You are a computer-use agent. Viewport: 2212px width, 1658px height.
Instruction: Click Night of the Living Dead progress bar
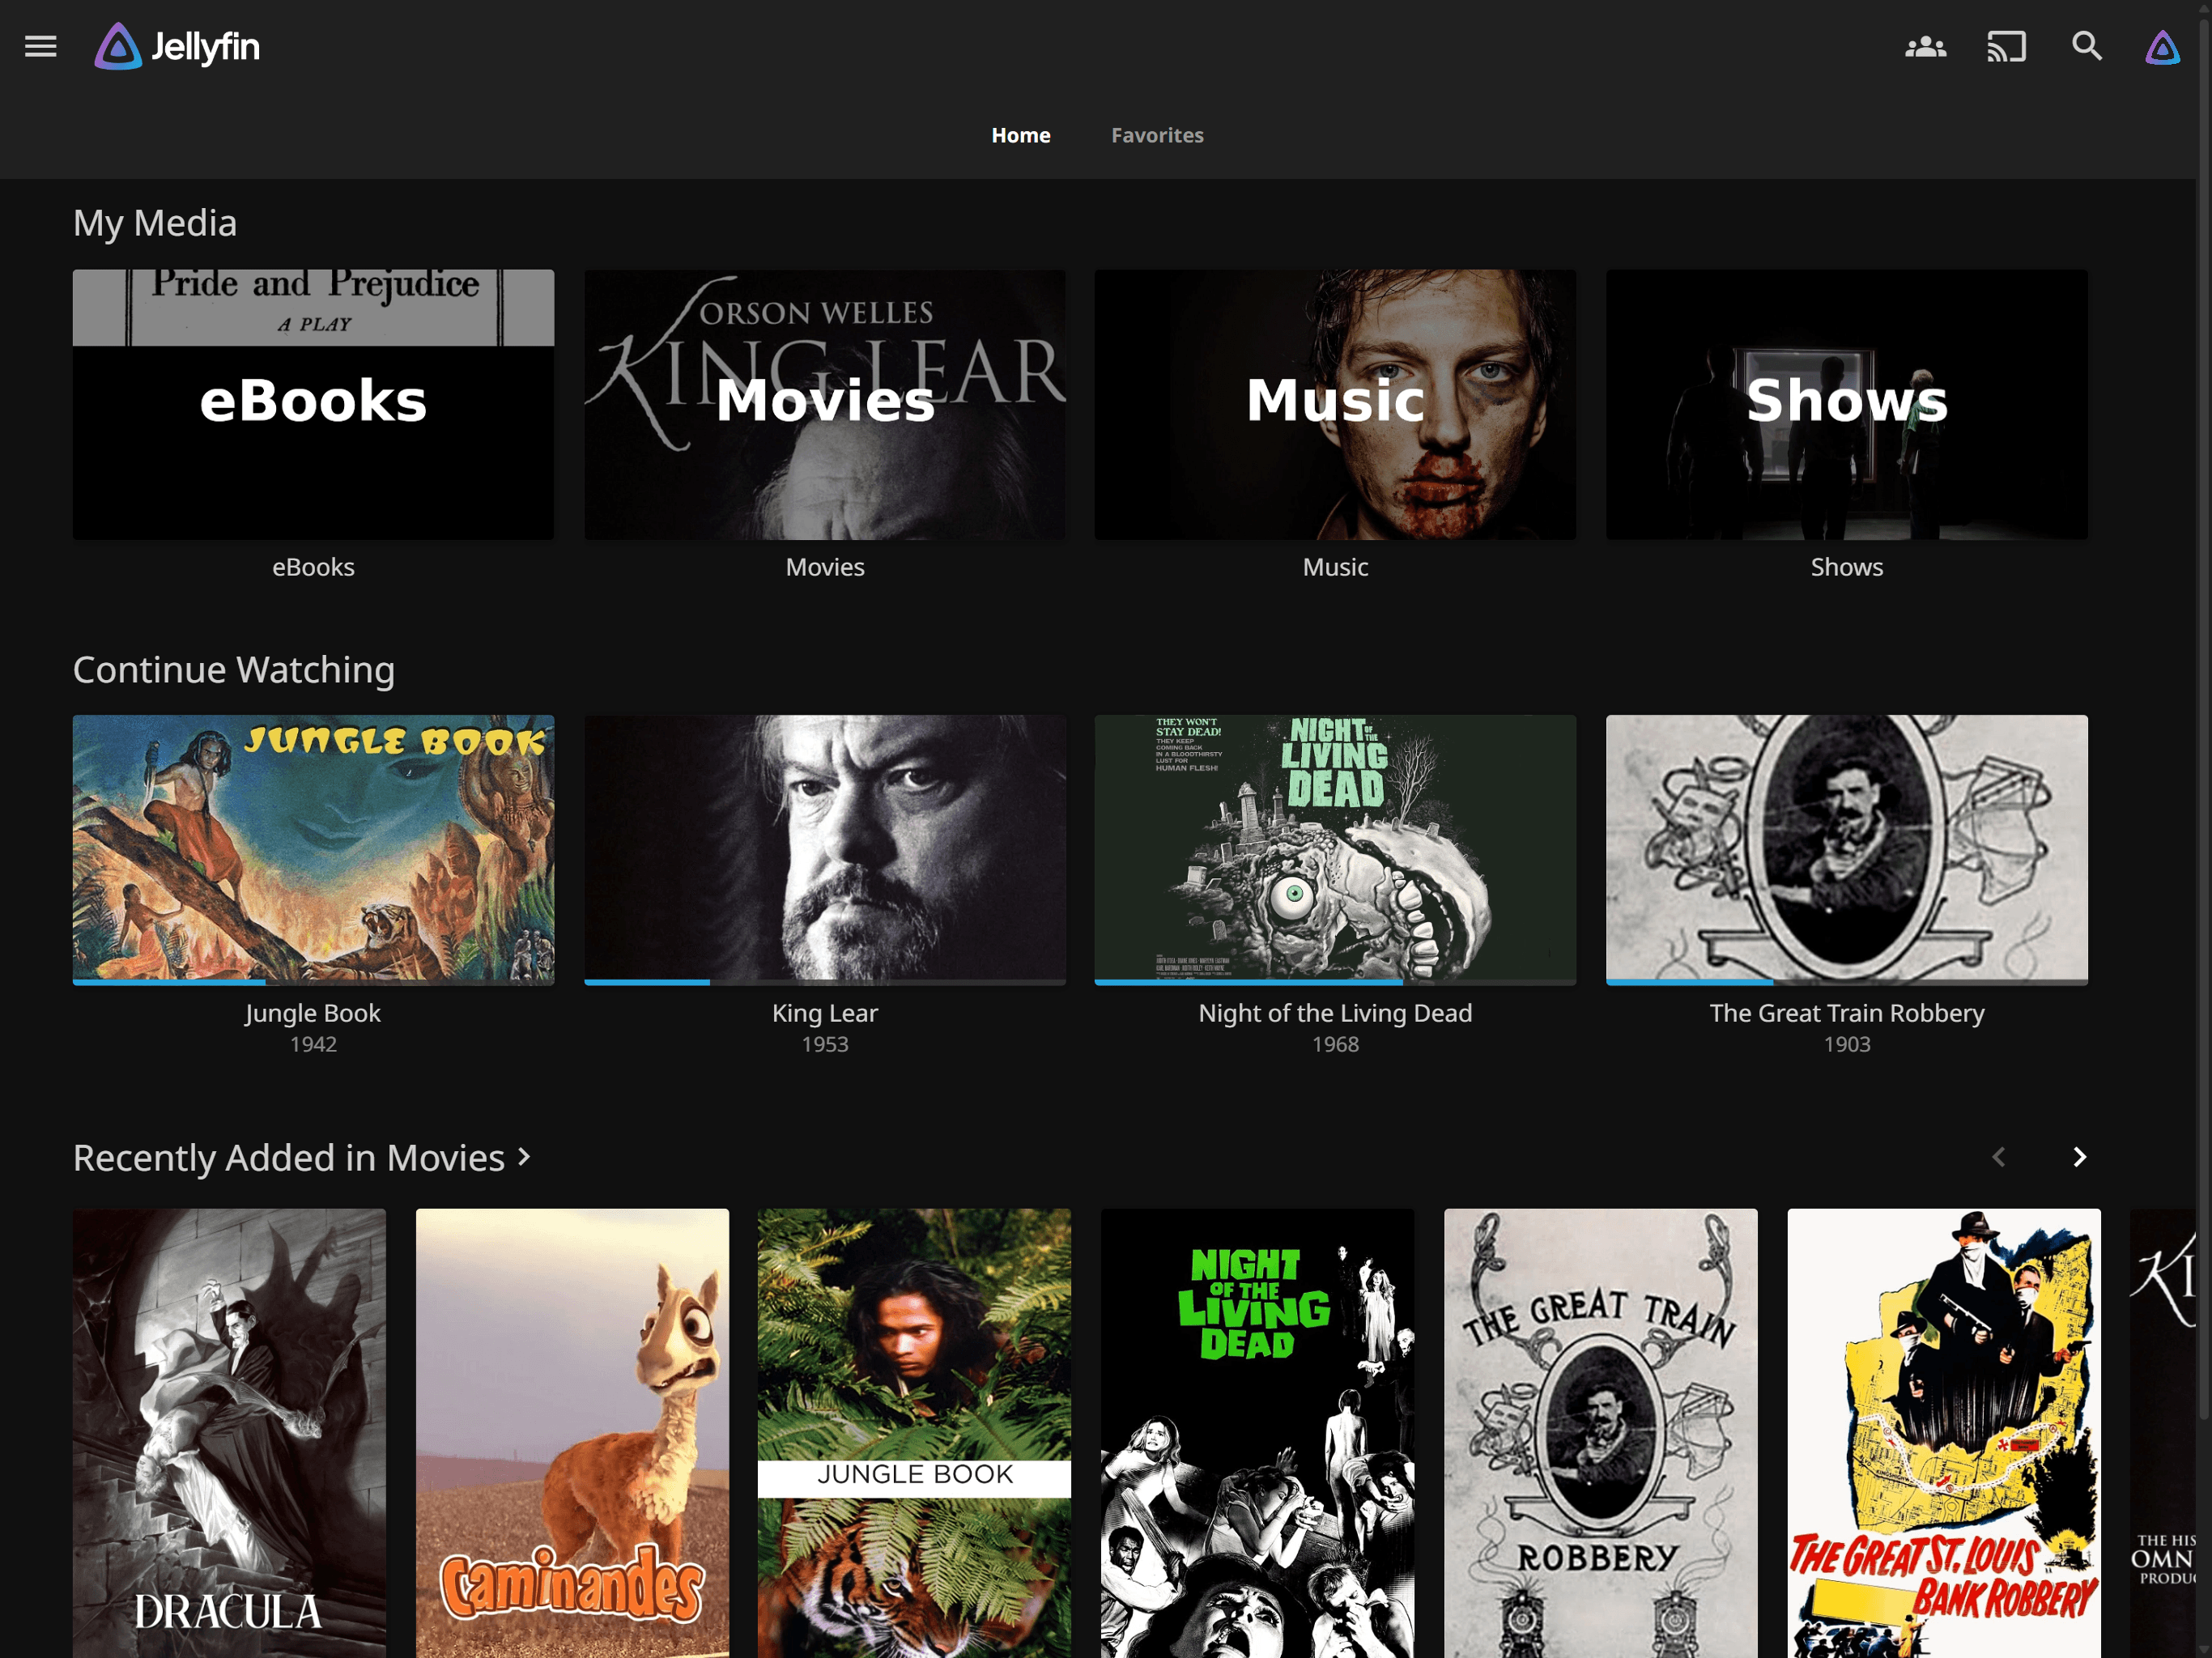coord(1335,982)
